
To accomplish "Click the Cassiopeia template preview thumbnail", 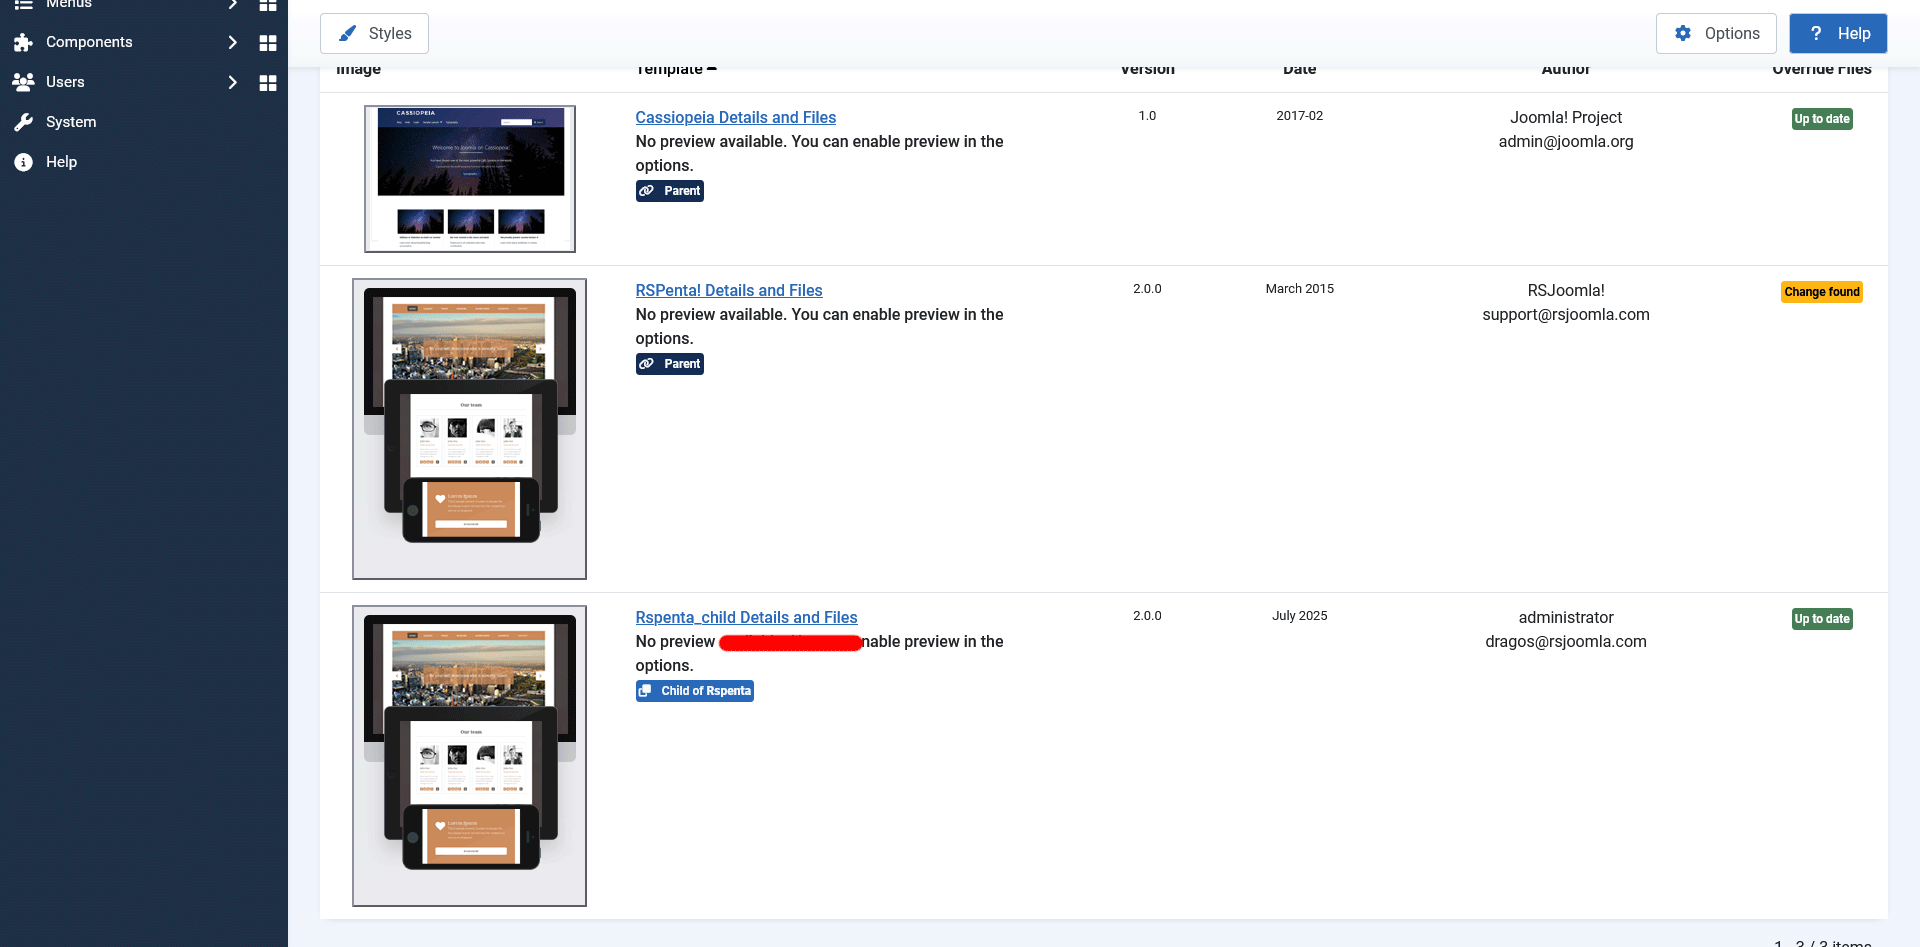I will pyautogui.click(x=470, y=179).
